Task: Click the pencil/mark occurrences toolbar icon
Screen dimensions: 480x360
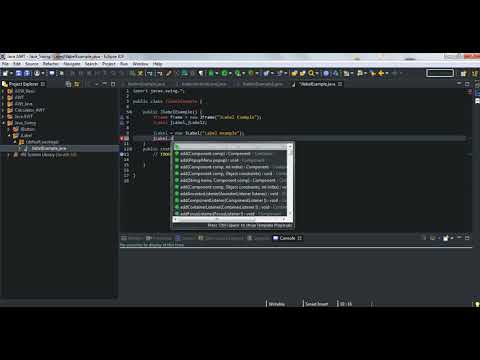Action: coord(169,73)
